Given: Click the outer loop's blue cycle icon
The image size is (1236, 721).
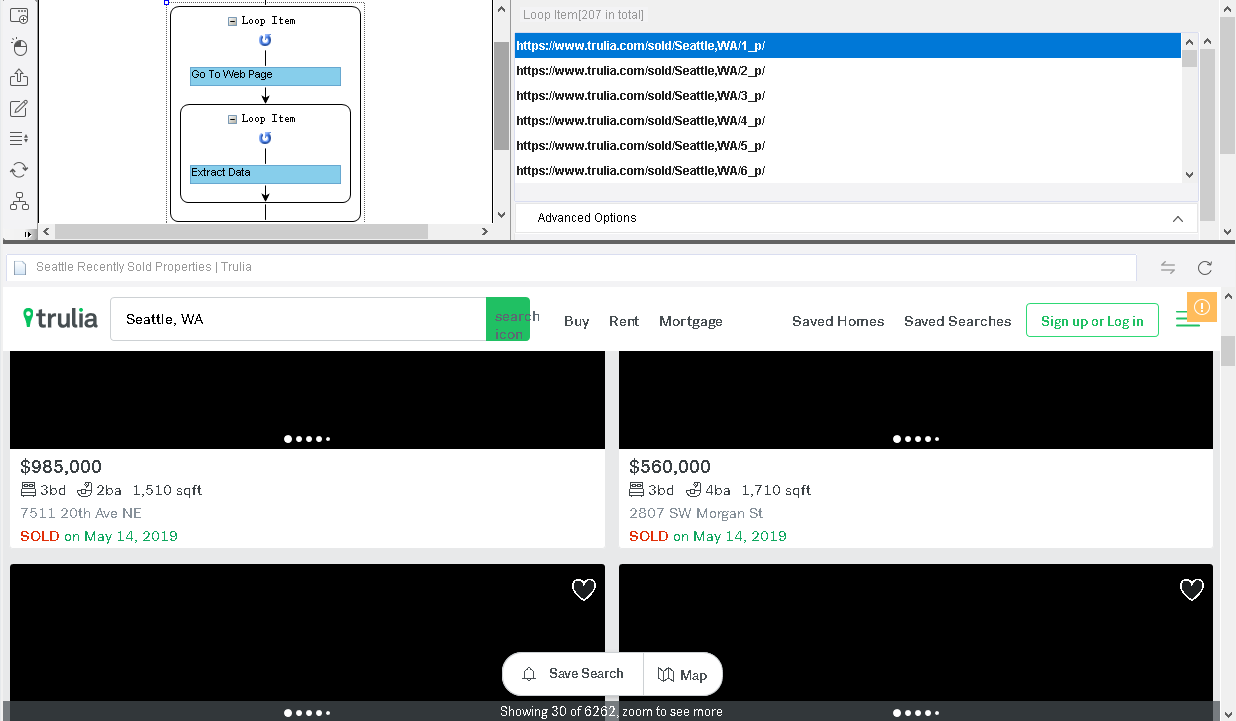Looking at the screenshot, I should pos(265,40).
